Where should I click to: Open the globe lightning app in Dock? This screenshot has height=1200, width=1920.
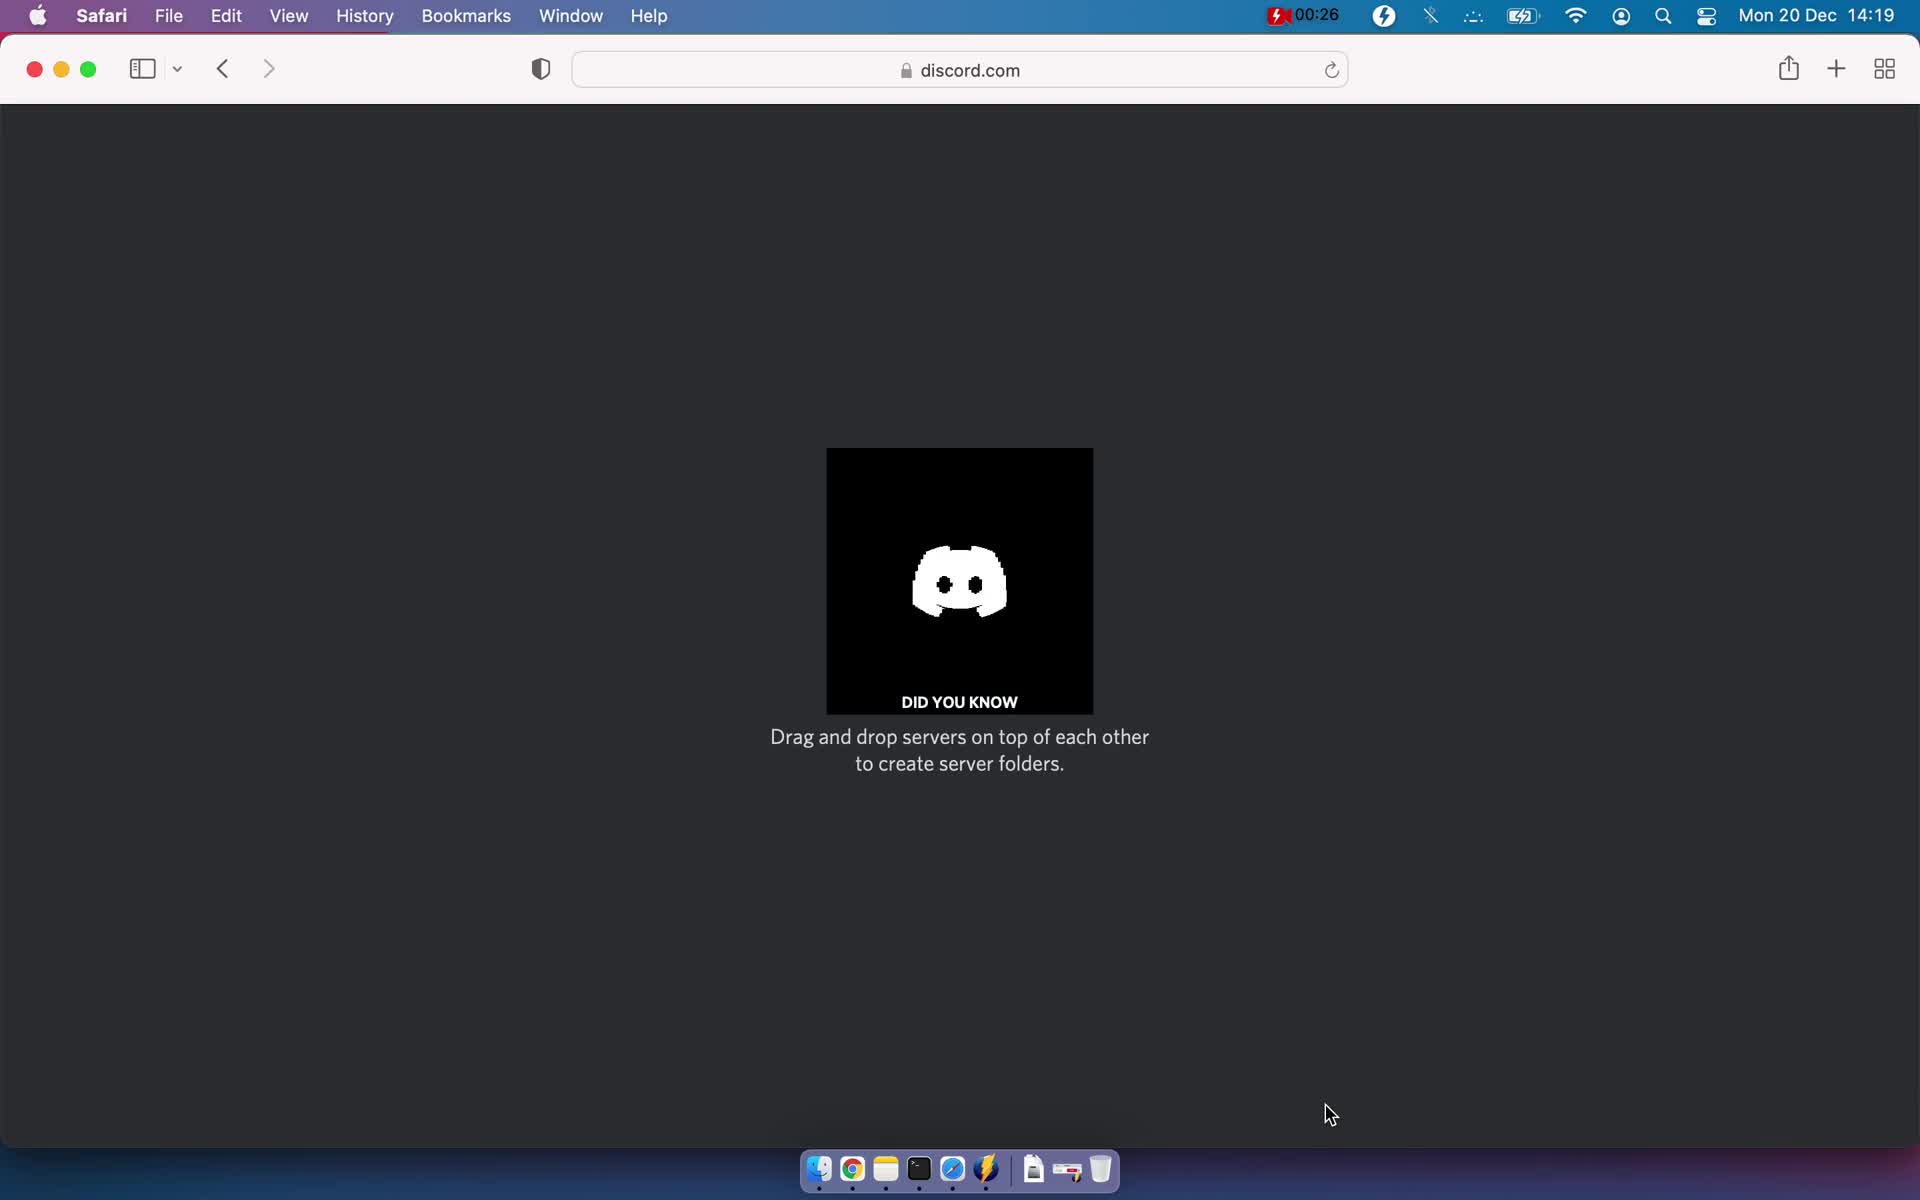point(986,1169)
